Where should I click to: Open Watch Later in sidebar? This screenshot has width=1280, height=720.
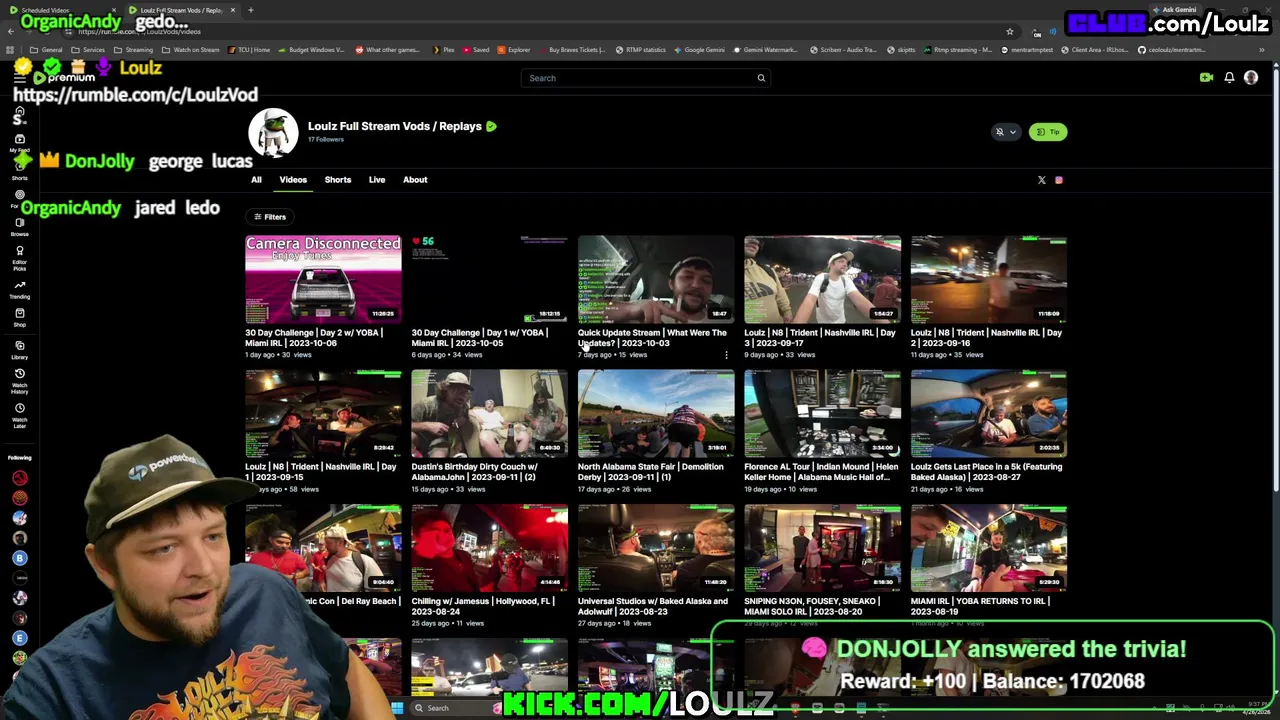(x=19, y=415)
